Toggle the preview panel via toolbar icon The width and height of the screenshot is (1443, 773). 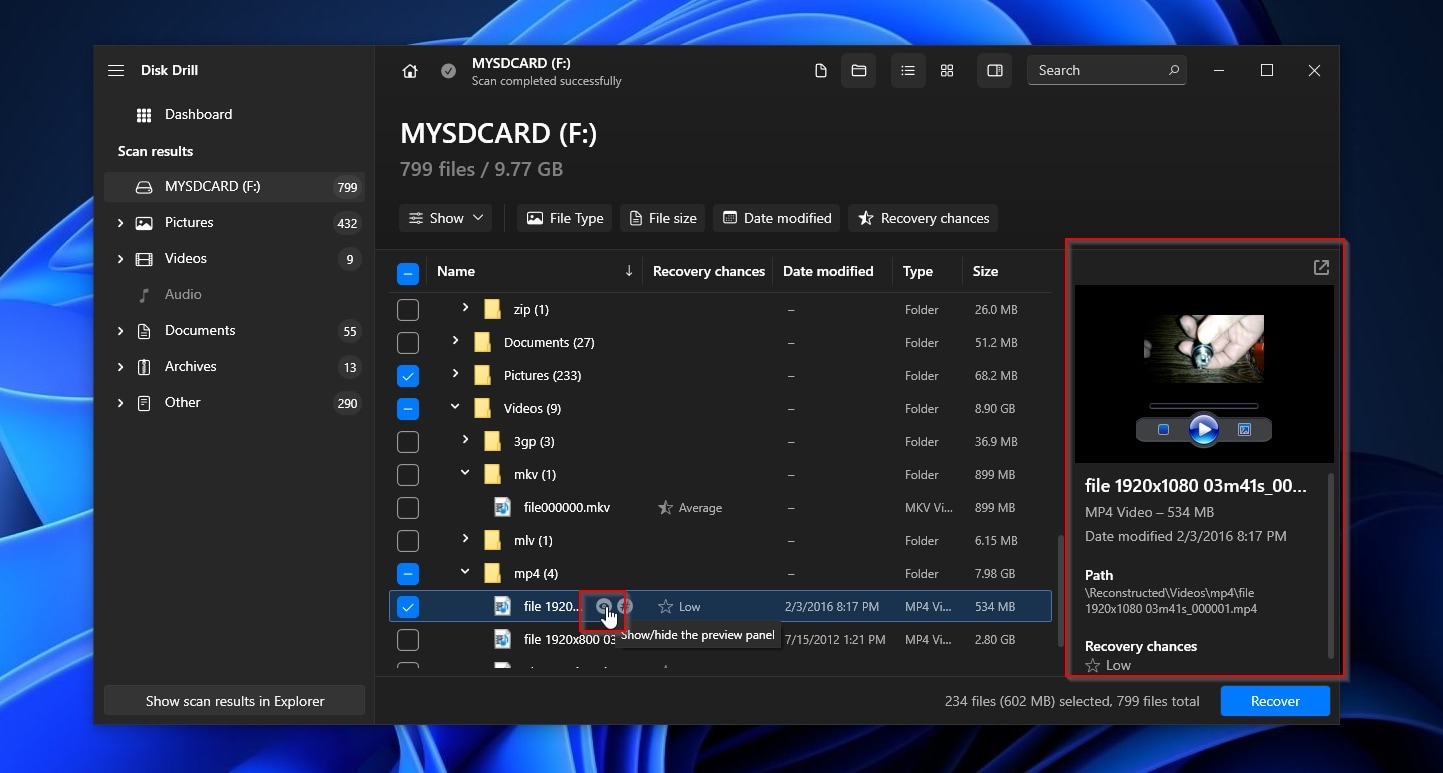994,70
